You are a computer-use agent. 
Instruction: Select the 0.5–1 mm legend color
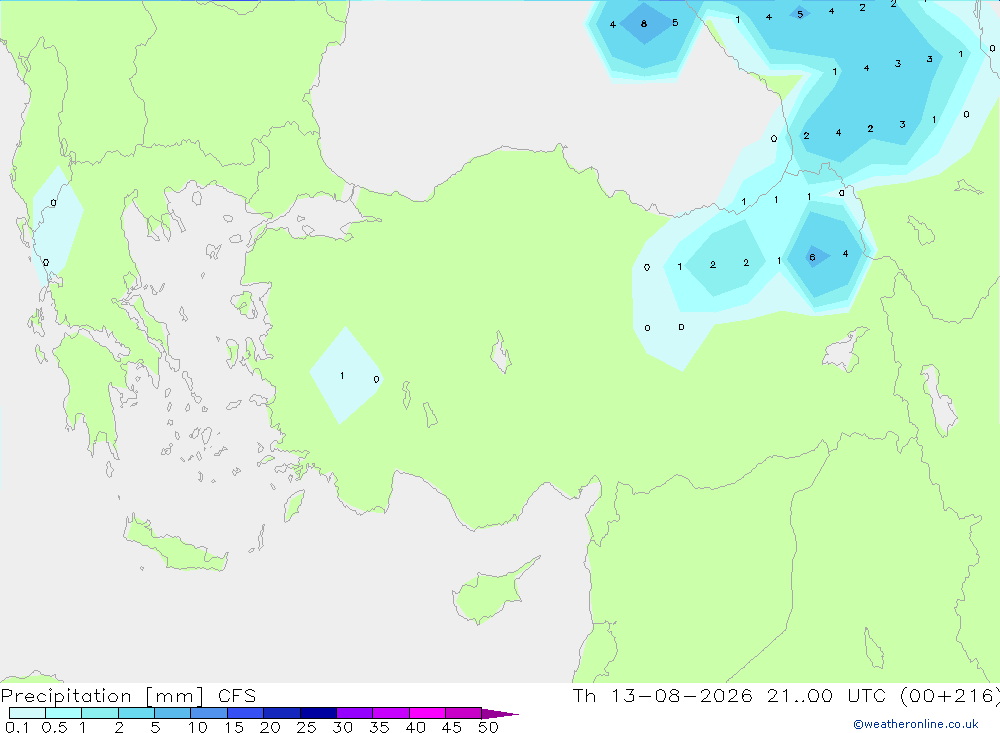(64, 713)
